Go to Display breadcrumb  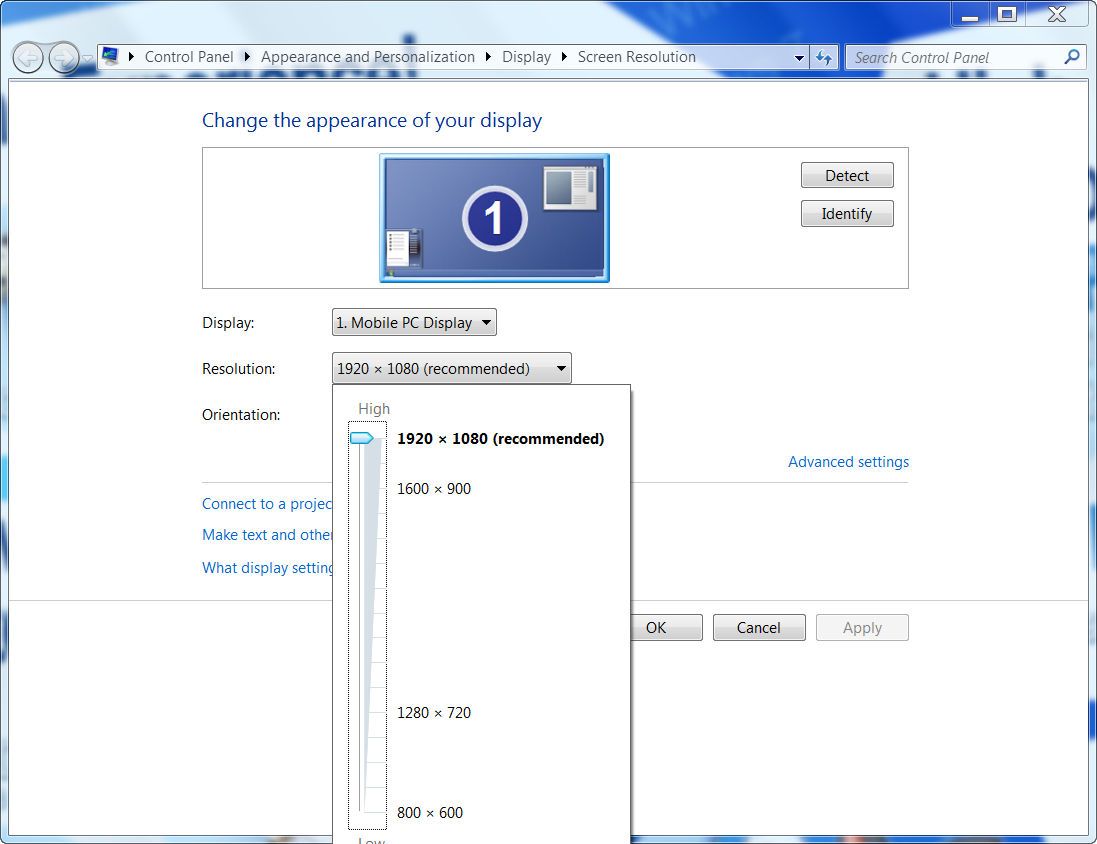[526, 57]
